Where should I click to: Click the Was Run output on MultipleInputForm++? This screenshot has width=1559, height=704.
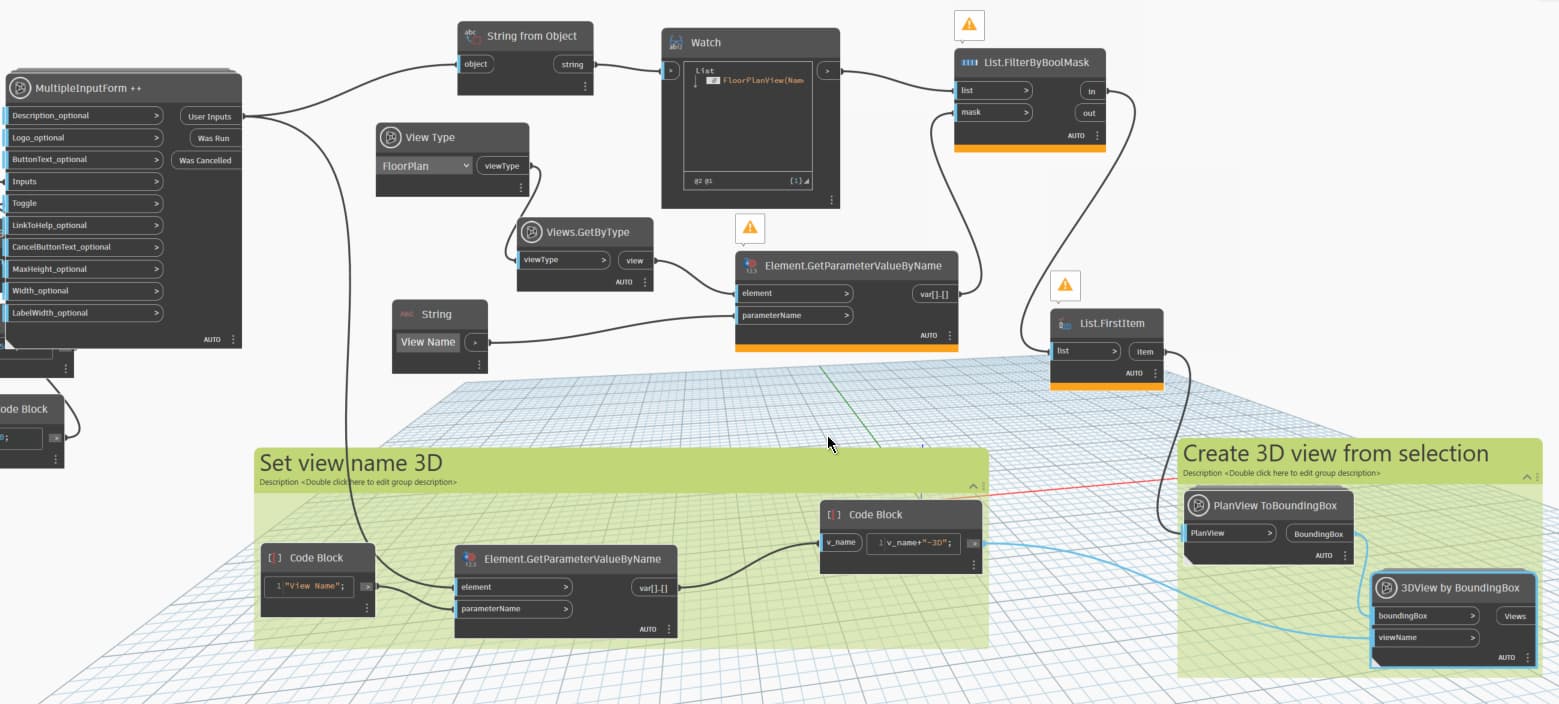(212, 138)
